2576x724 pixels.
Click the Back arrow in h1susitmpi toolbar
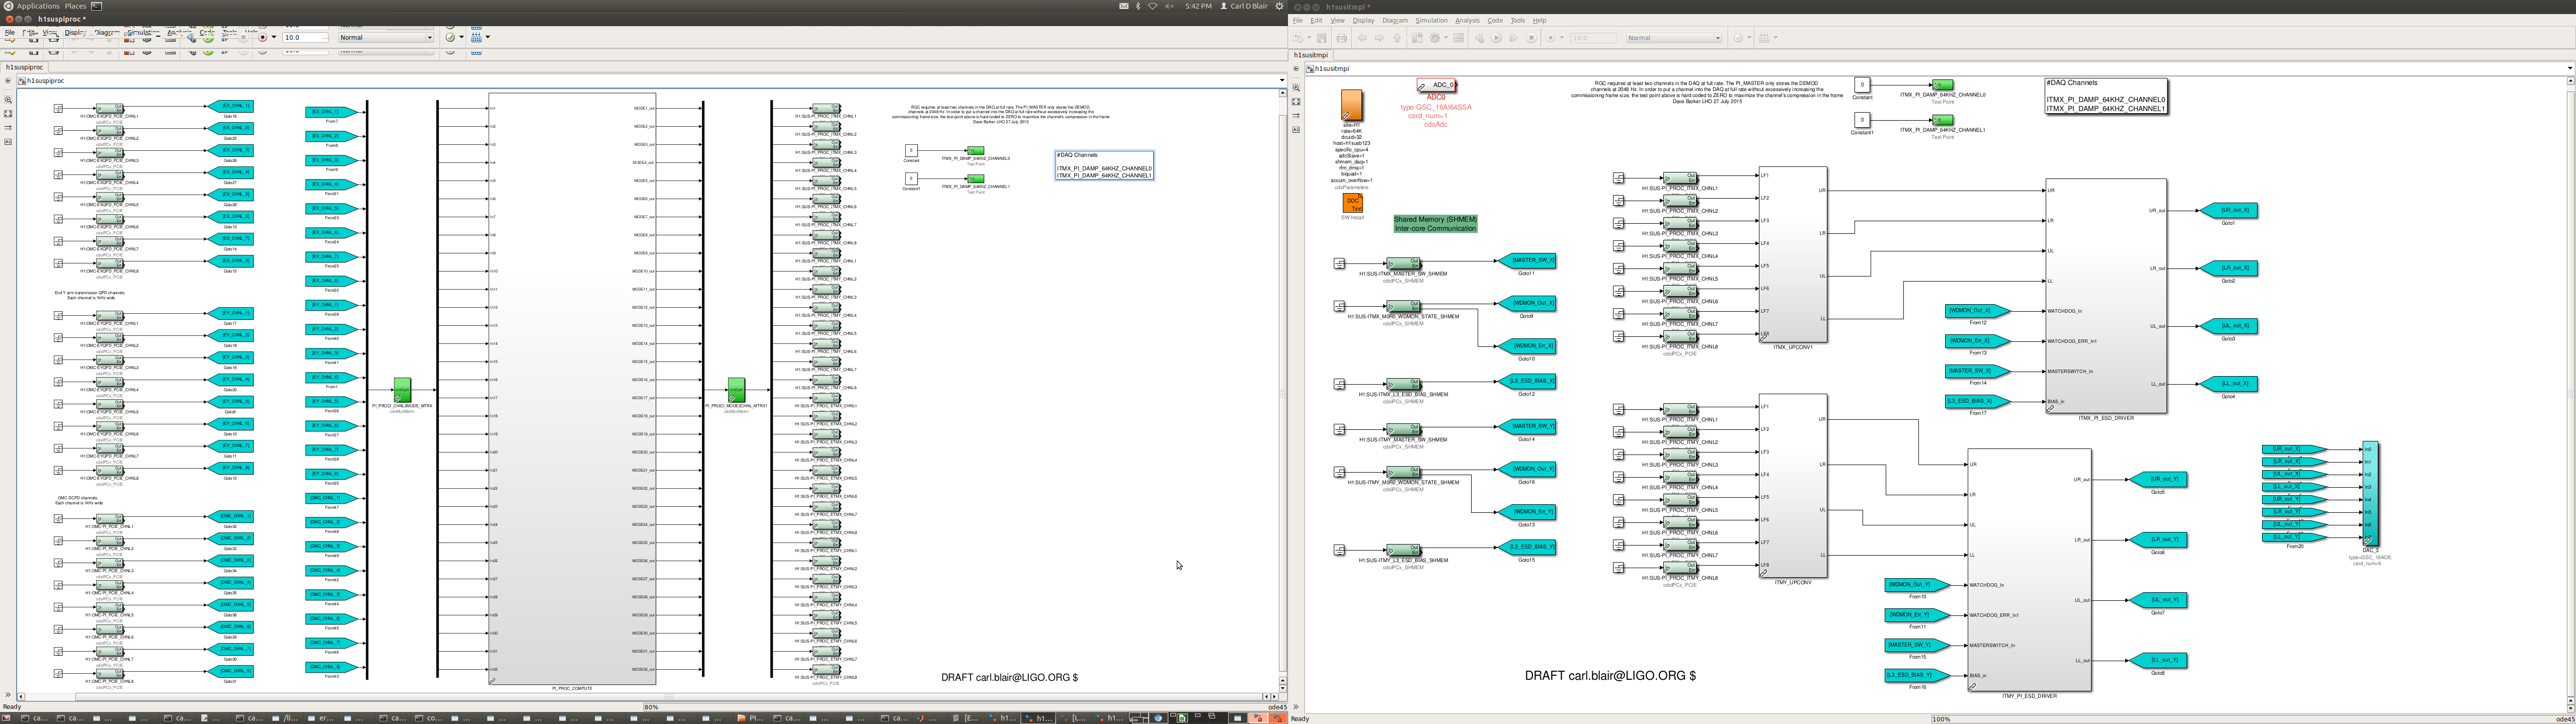pos(1362,38)
